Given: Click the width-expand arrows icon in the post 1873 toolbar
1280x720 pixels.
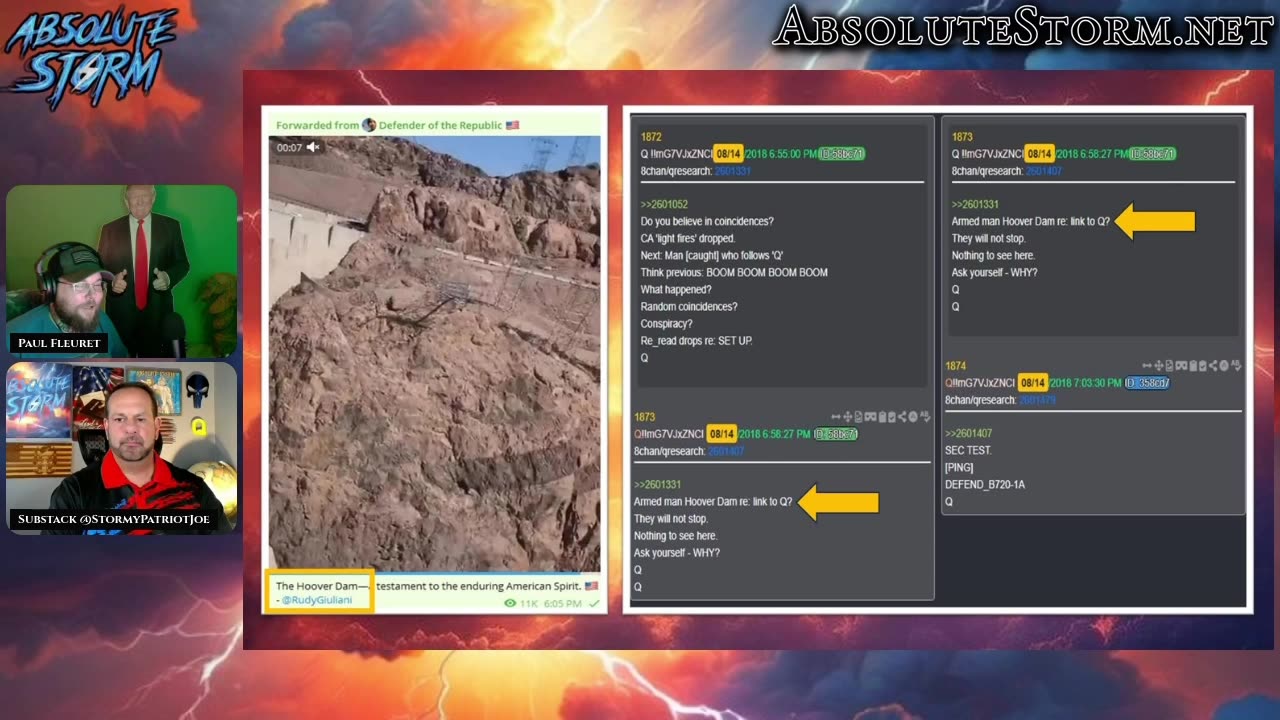Looking at the screenshot, I should pyautogui.click(x=836, y=417).
